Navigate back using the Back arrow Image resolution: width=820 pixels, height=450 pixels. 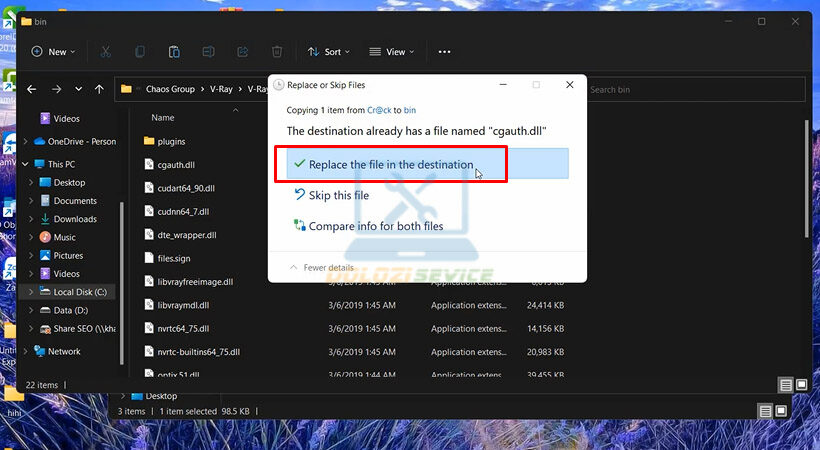click(x=32, y=89)
